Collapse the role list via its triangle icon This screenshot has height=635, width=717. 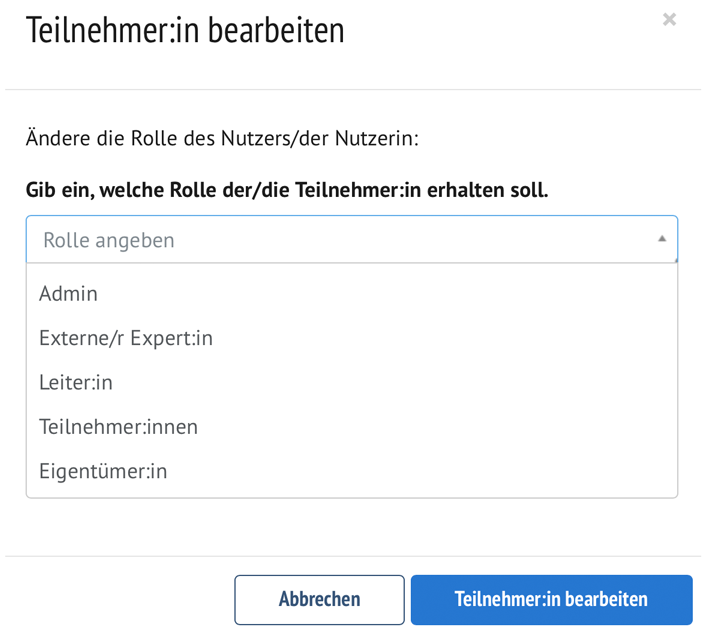click(x=662, y=239)
